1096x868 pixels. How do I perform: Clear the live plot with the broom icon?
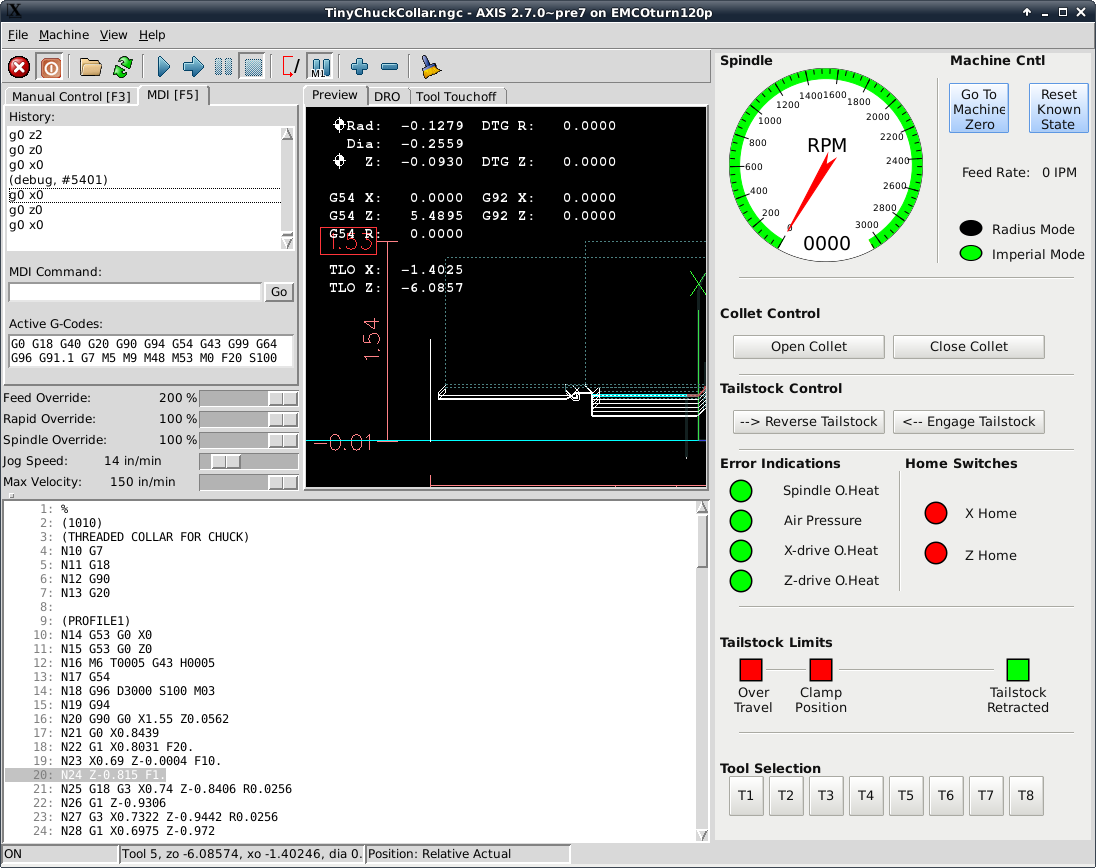coord(430,67)
